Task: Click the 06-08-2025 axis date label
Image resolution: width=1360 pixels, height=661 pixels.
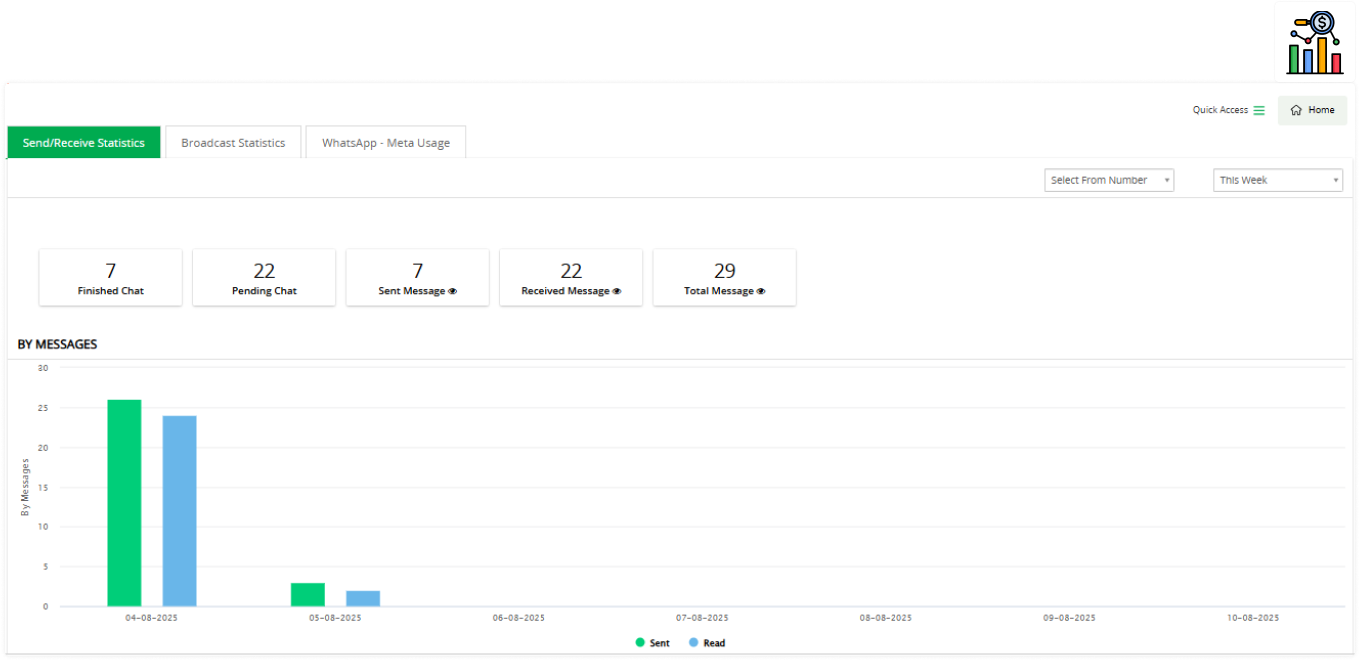Action: tap(519, 618)
